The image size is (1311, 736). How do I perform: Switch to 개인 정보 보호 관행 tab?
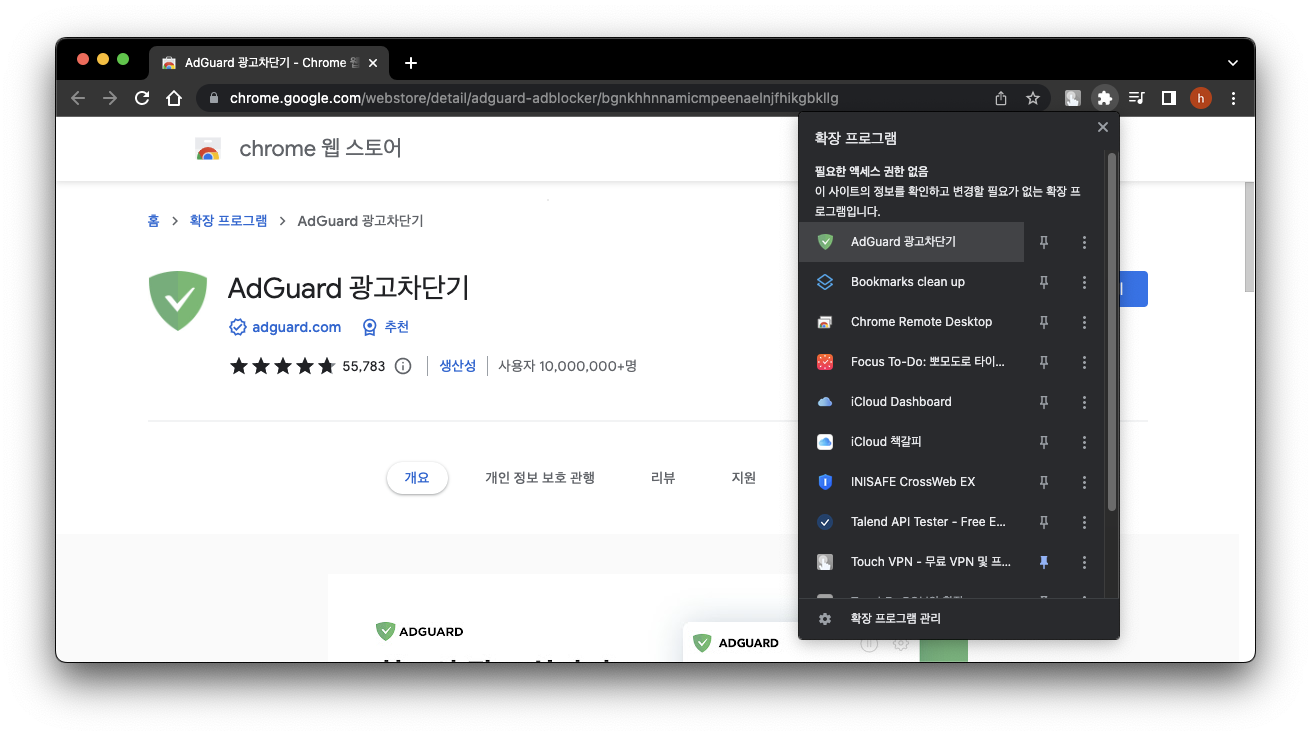coord(540,478)
